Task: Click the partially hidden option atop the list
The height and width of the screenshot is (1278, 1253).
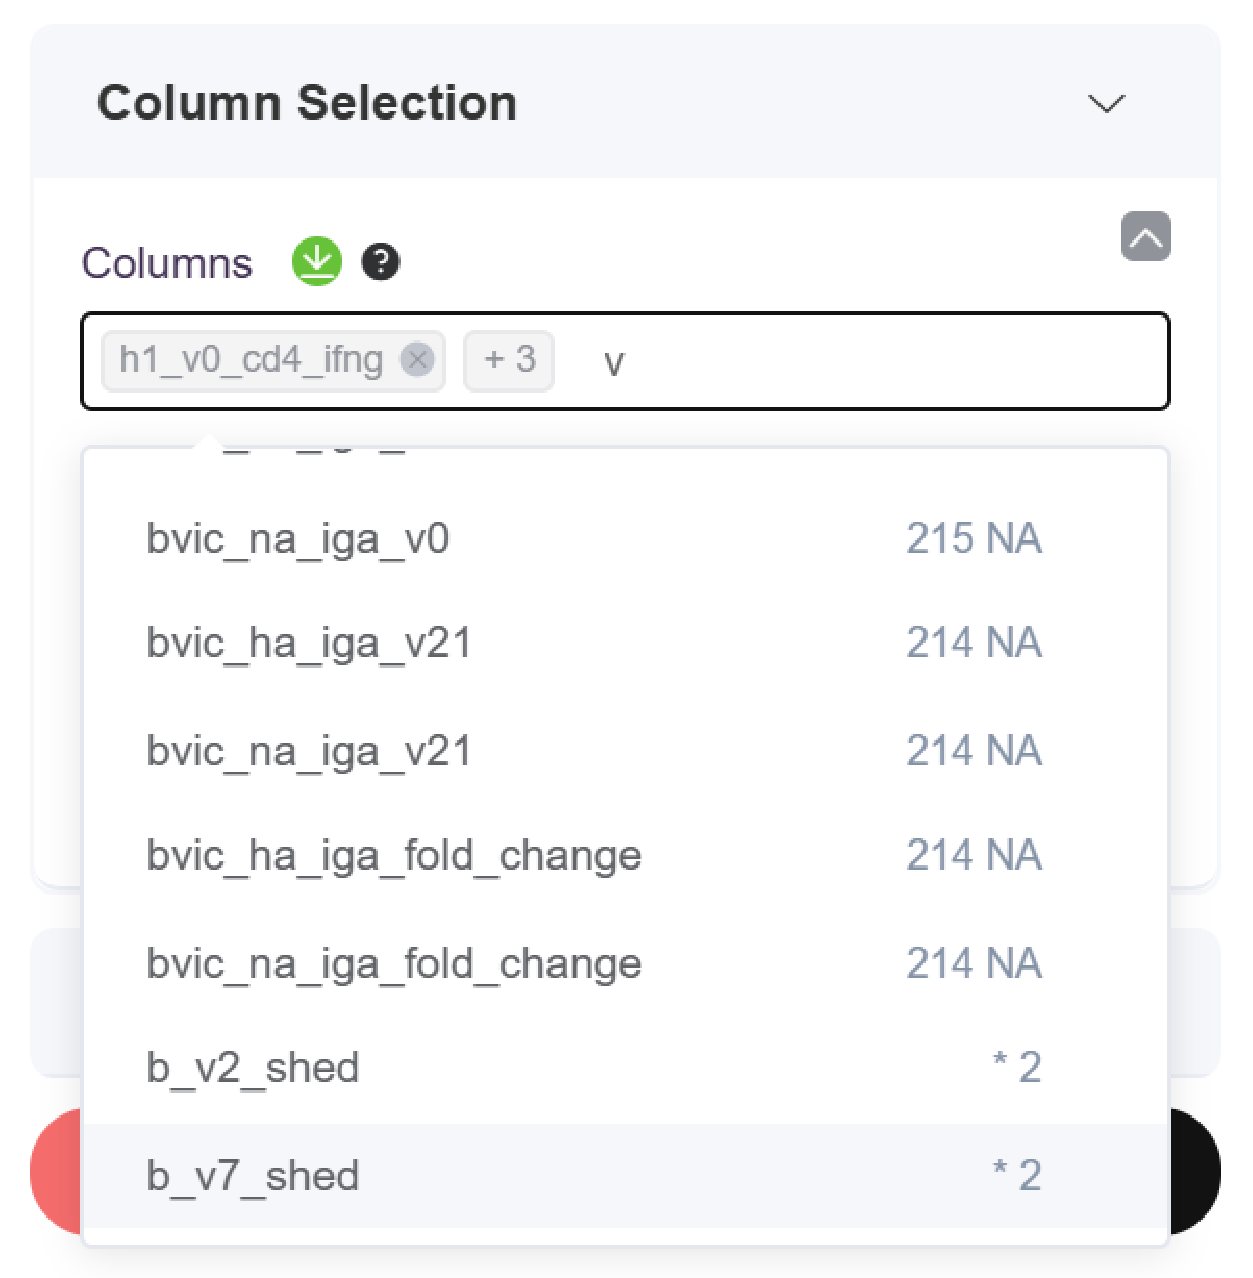Action: (x=310, y=454)
